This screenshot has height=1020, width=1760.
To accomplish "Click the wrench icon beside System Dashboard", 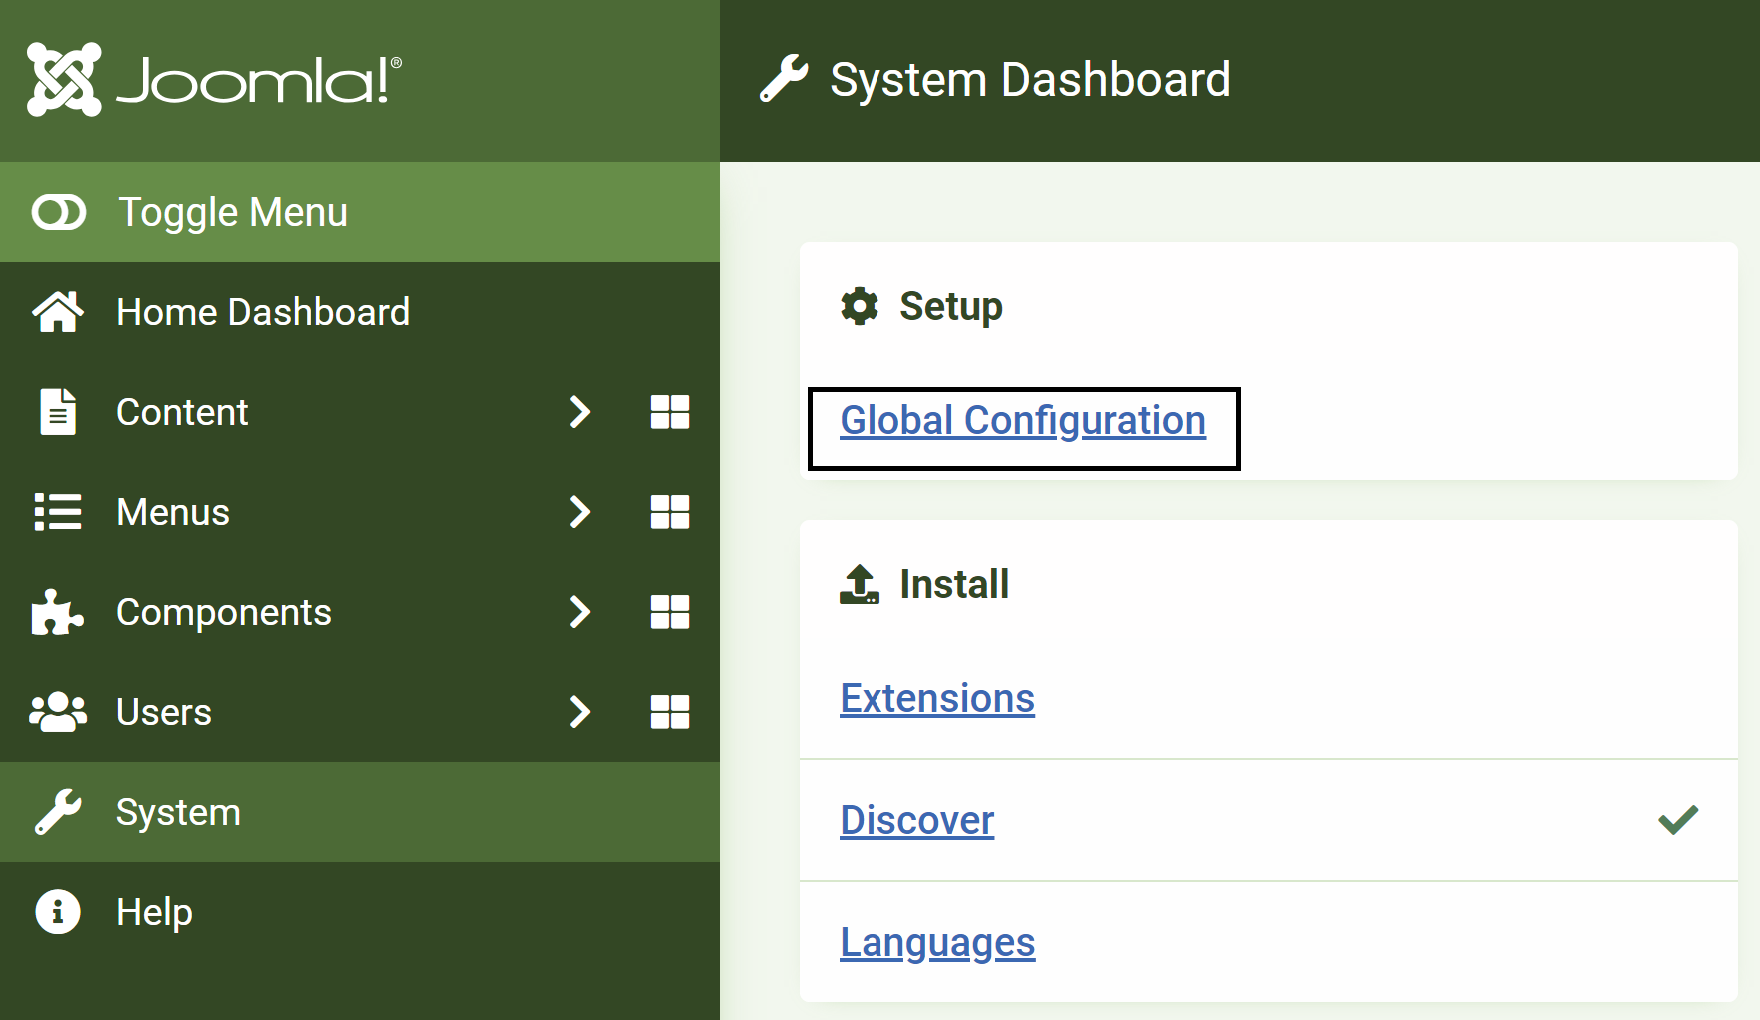I will point(784,79).
